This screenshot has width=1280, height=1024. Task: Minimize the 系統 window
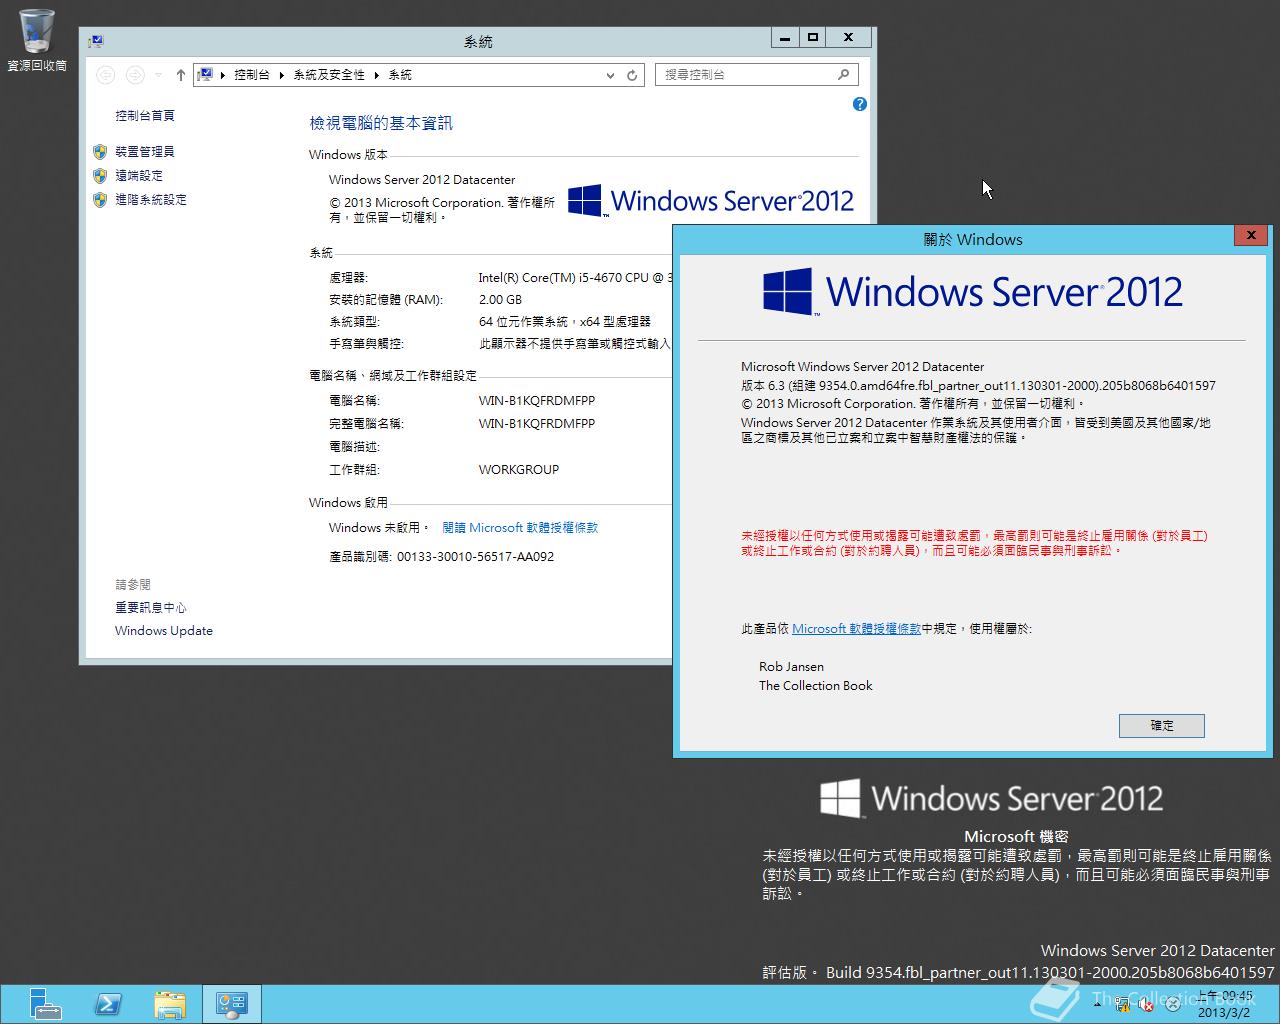[785, 38]
